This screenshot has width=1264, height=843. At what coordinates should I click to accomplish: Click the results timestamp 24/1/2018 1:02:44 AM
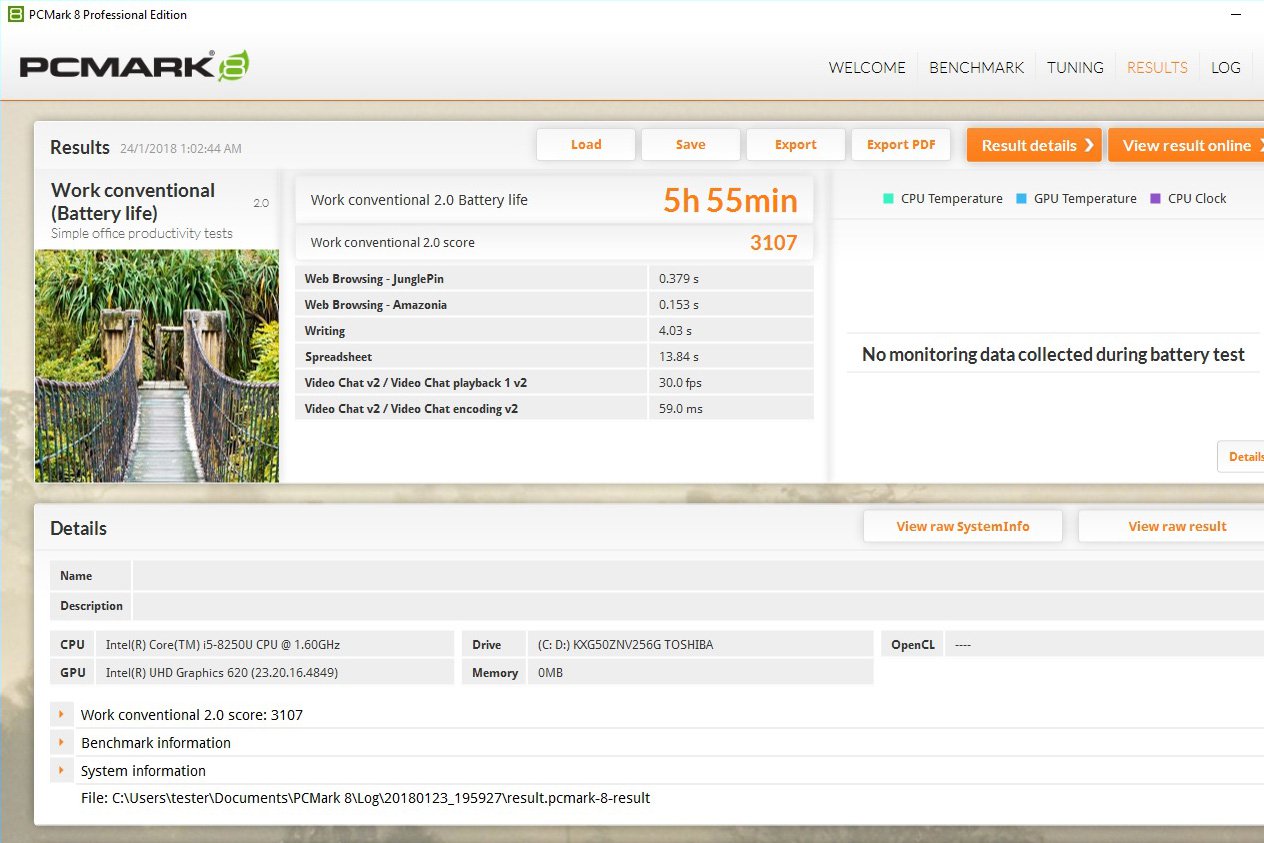pos(180,149)
